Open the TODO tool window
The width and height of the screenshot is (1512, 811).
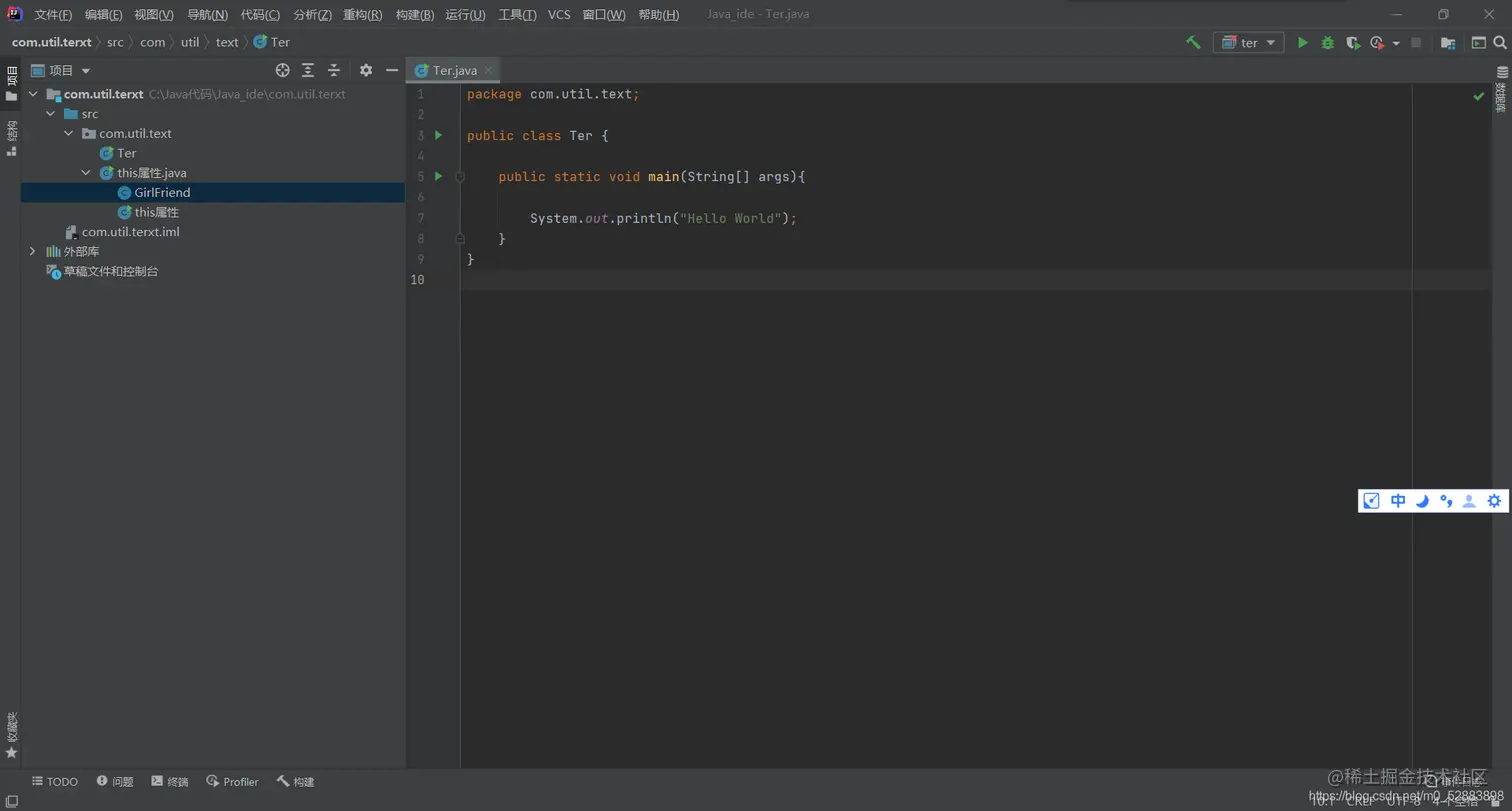tap(54, 782)
